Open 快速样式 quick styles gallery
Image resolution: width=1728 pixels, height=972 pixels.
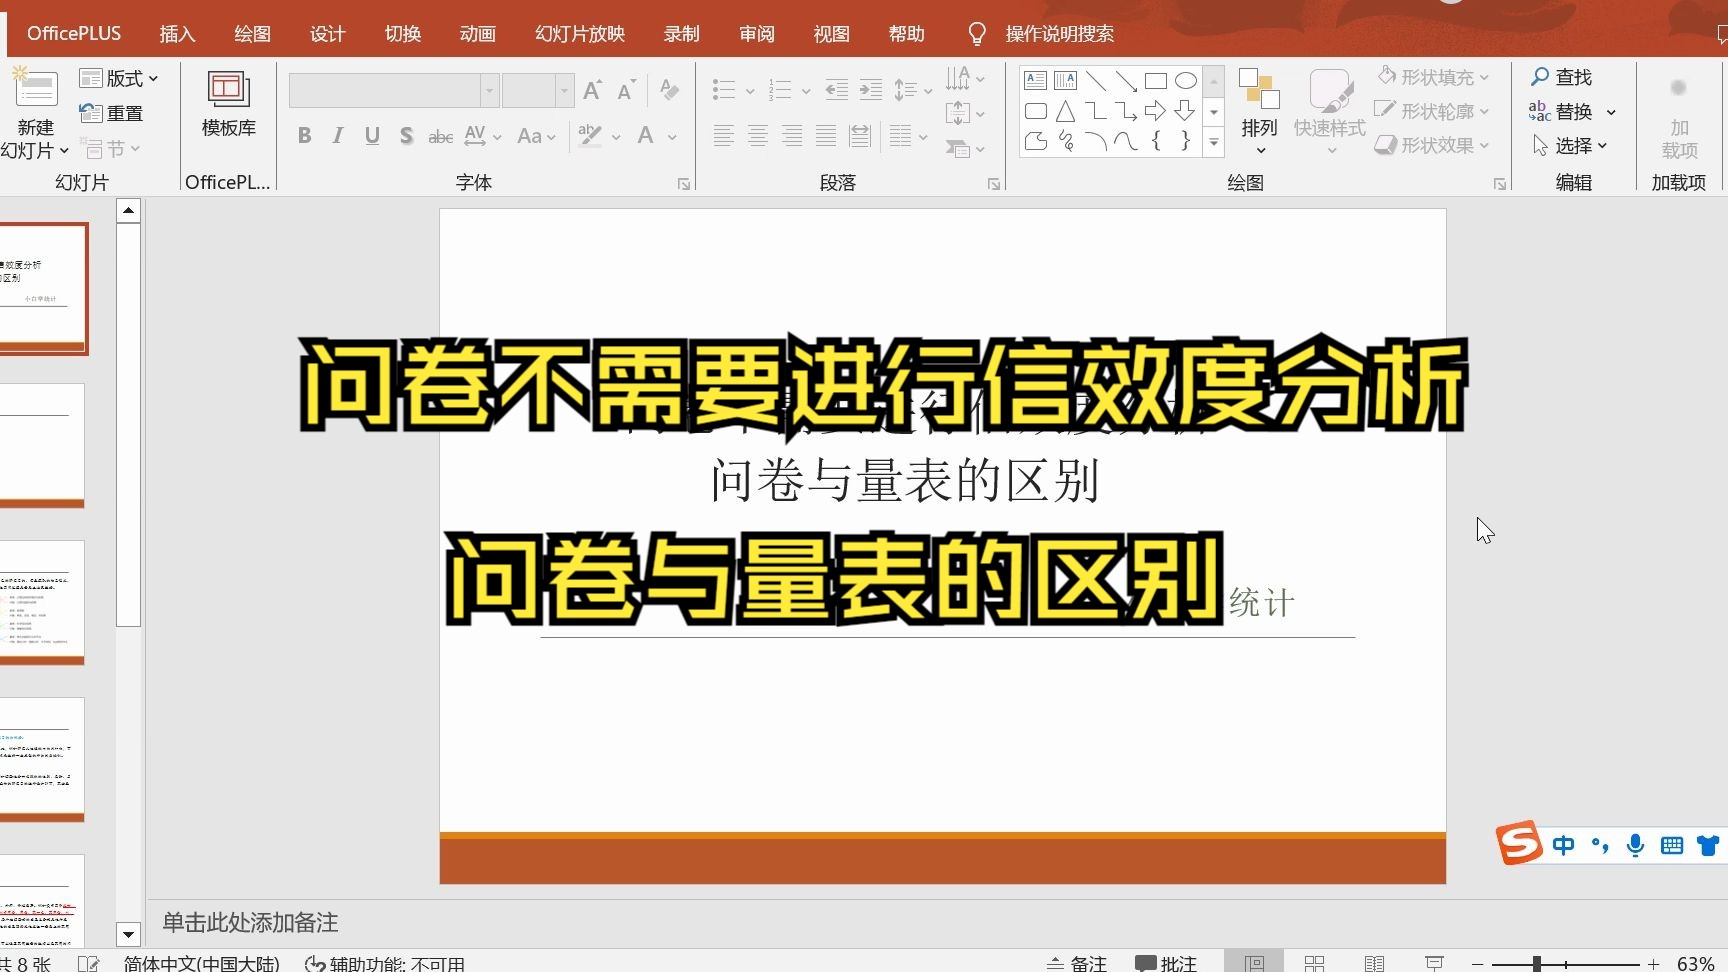tap(1330, 111)
